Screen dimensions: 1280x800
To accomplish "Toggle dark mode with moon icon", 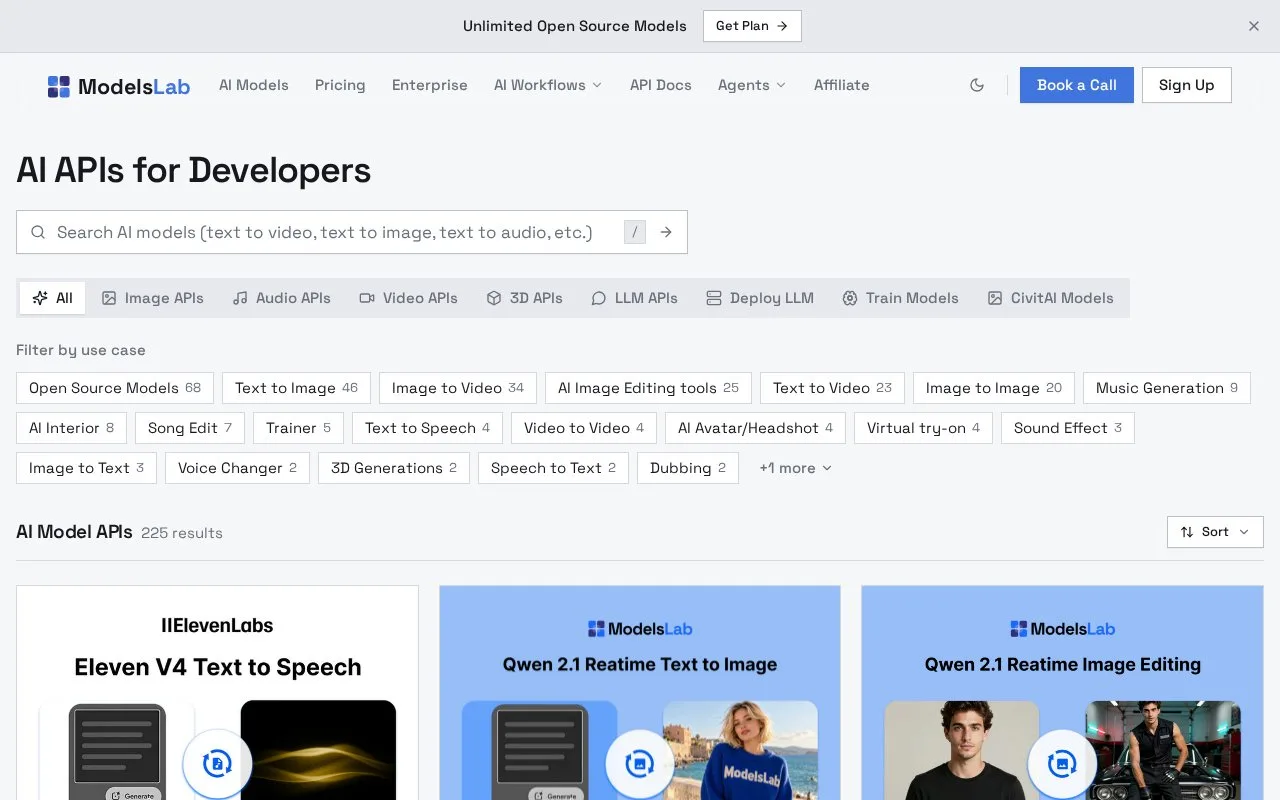I will 977,85.
